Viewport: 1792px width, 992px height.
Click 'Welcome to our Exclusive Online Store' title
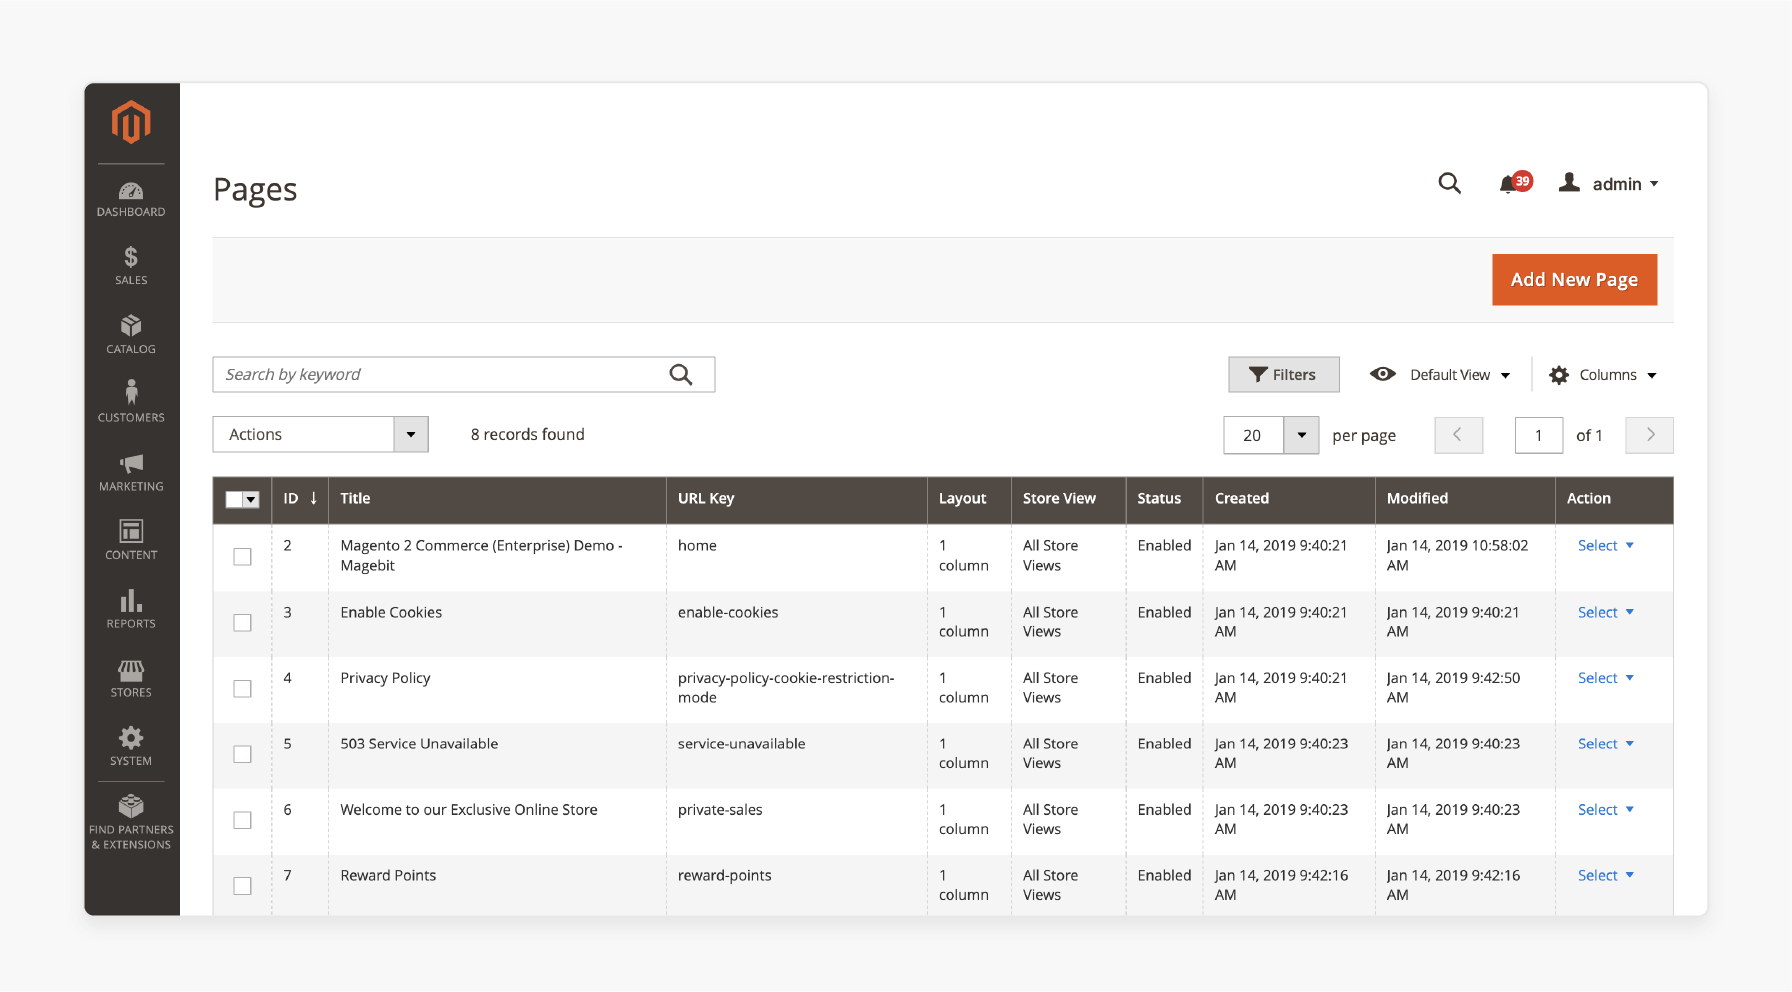point(469,810)
